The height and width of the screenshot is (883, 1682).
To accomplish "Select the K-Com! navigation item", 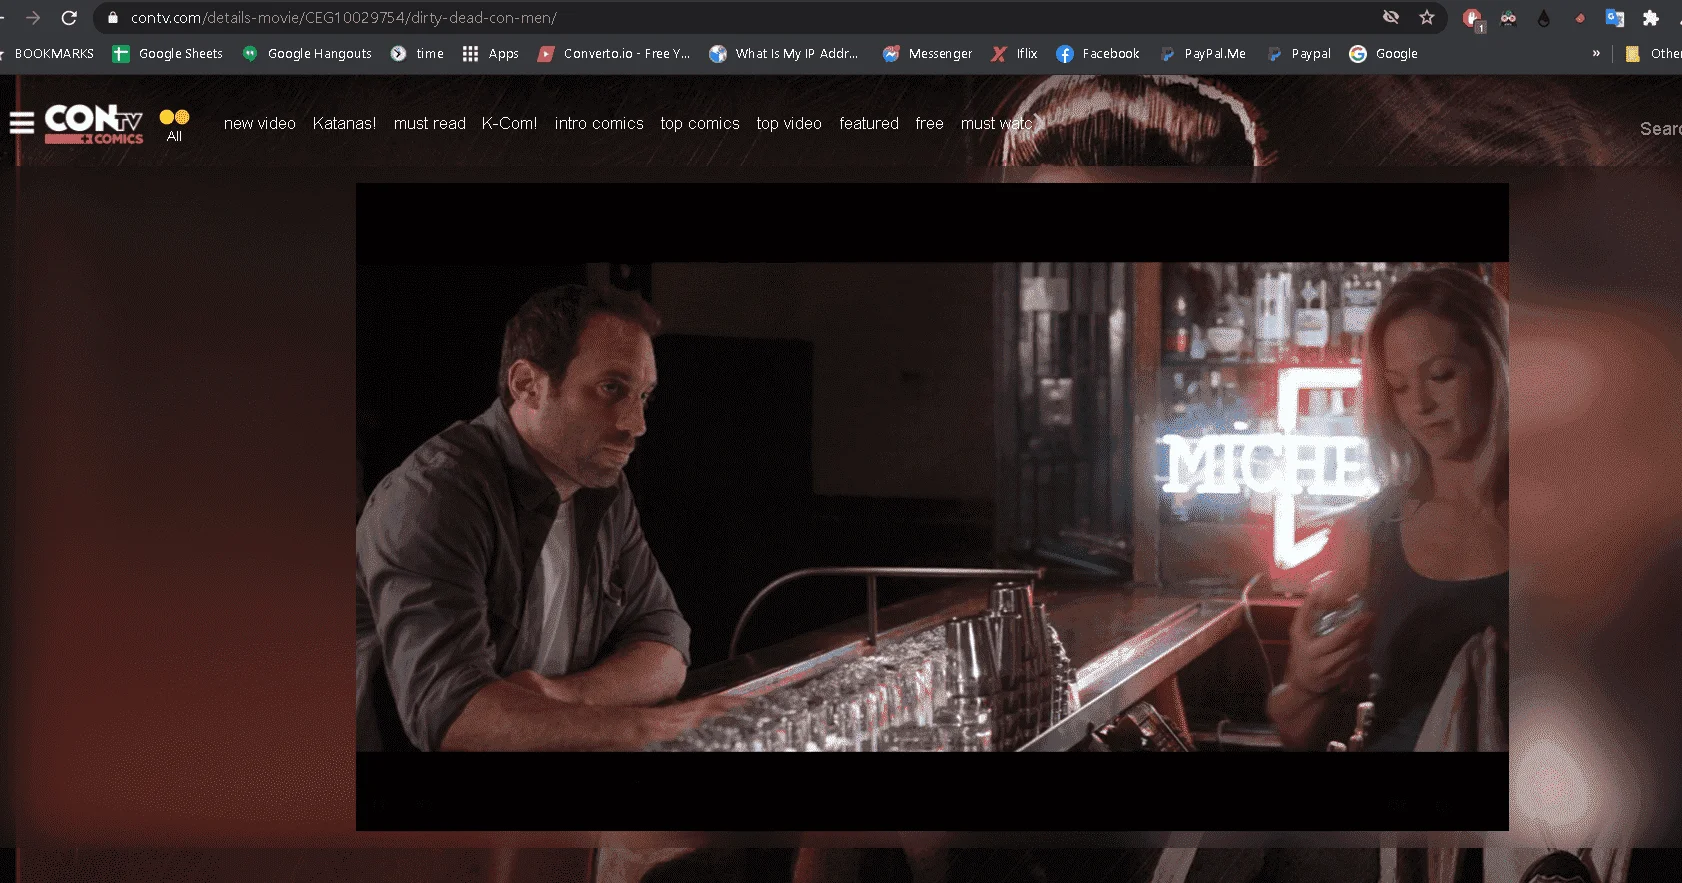I will tap(509, 123).
